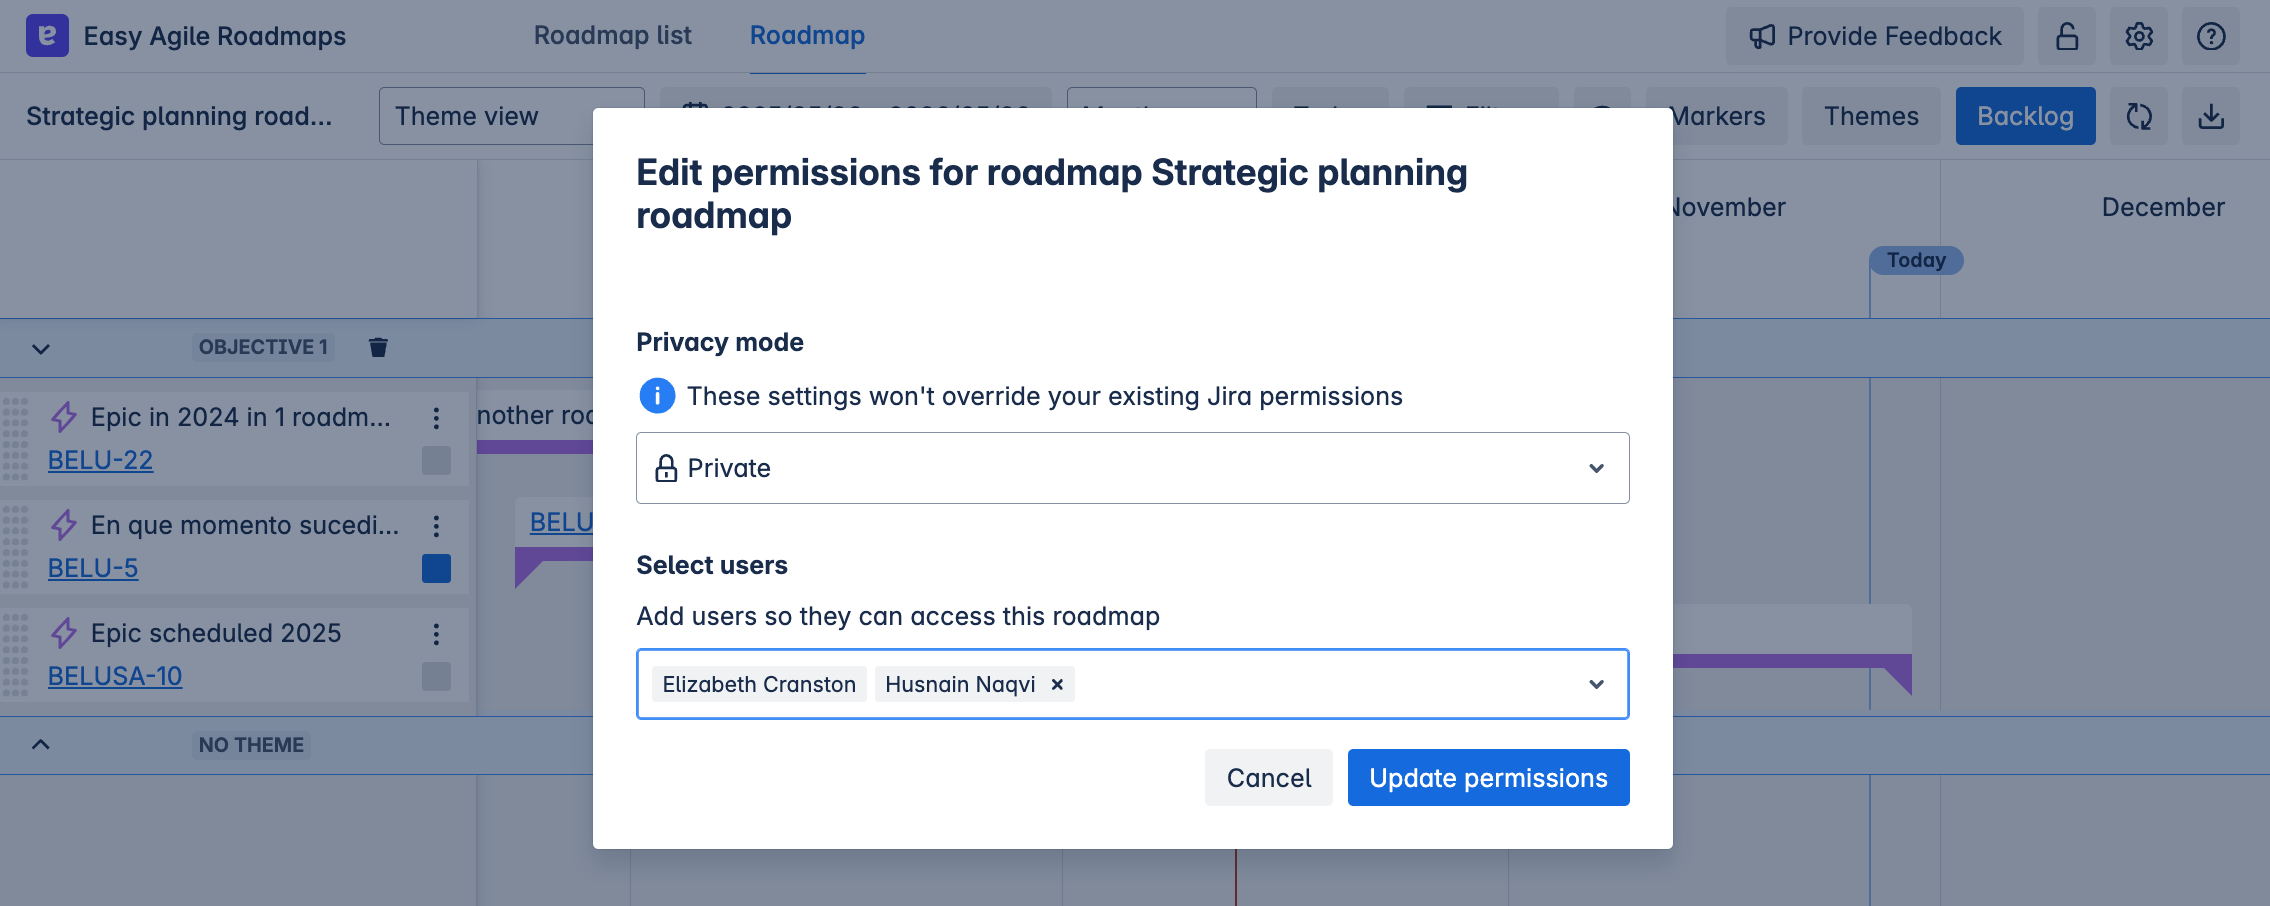
Task: Delete Objective 1 theme via trash icon
Action: (378, 347)
